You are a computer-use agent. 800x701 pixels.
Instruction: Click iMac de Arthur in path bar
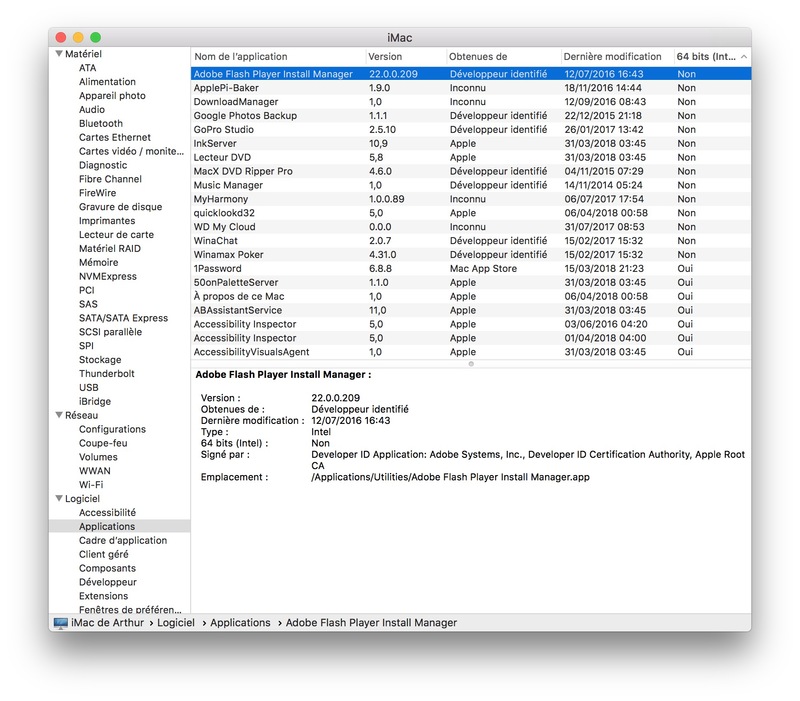click(108, 623)
